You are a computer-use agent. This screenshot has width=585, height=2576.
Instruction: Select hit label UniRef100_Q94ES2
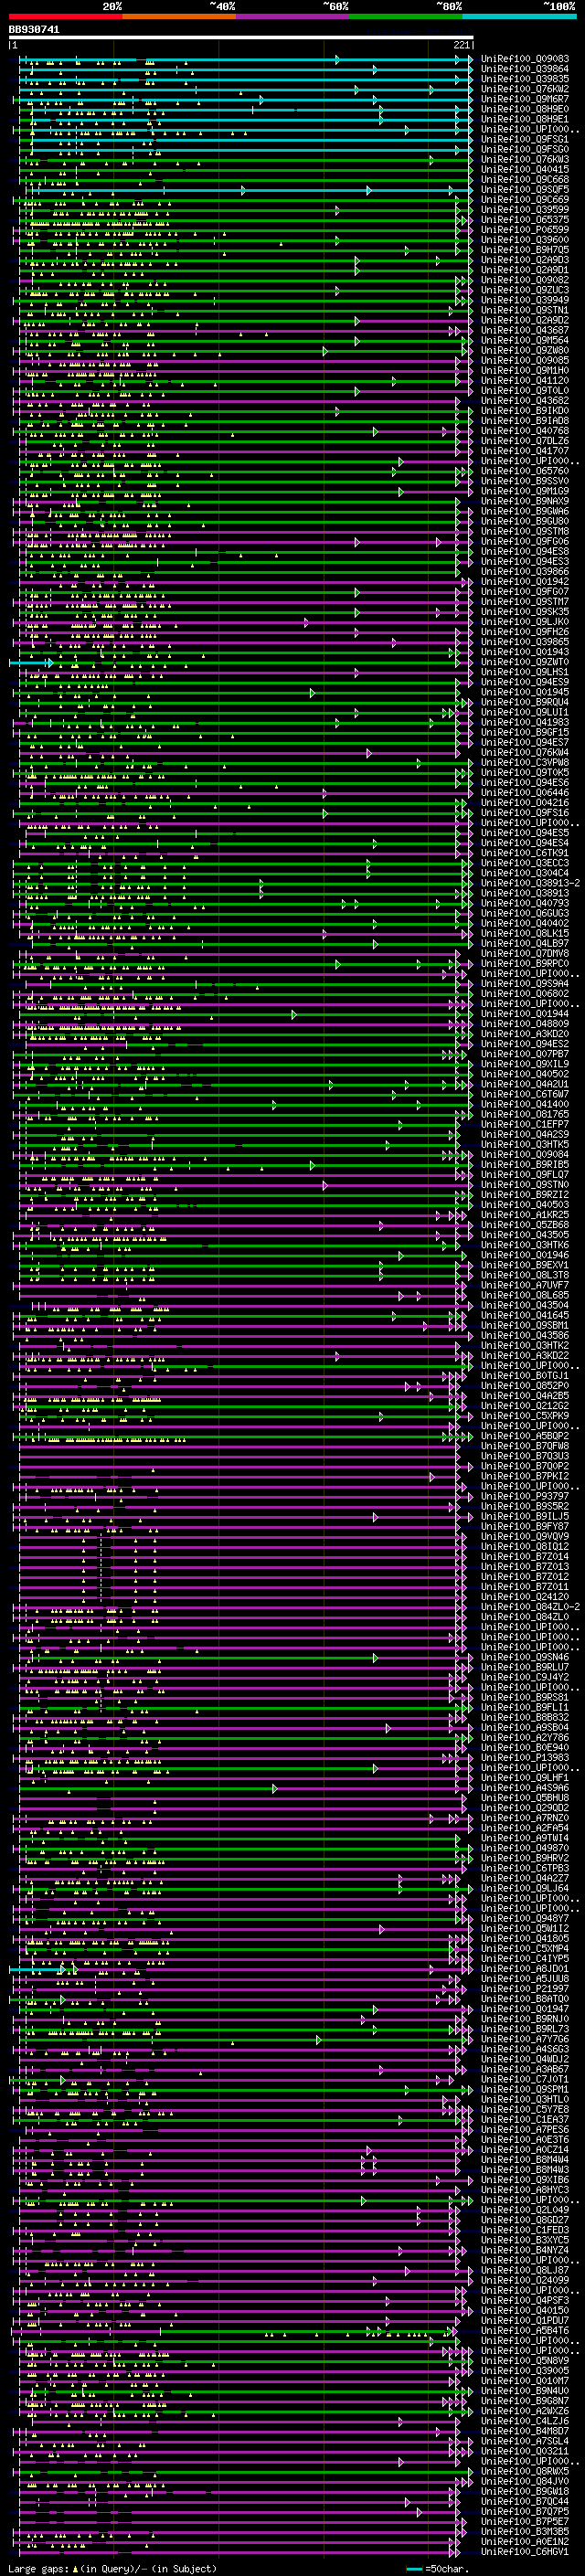pos(525,1044)
